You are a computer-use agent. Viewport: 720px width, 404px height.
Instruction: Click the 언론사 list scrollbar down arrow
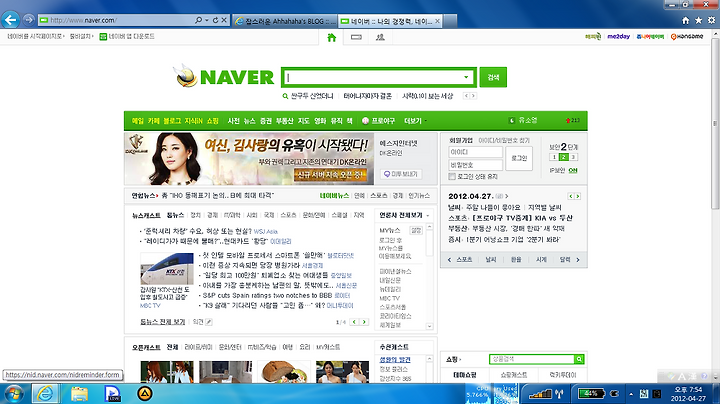pos(430,326)
